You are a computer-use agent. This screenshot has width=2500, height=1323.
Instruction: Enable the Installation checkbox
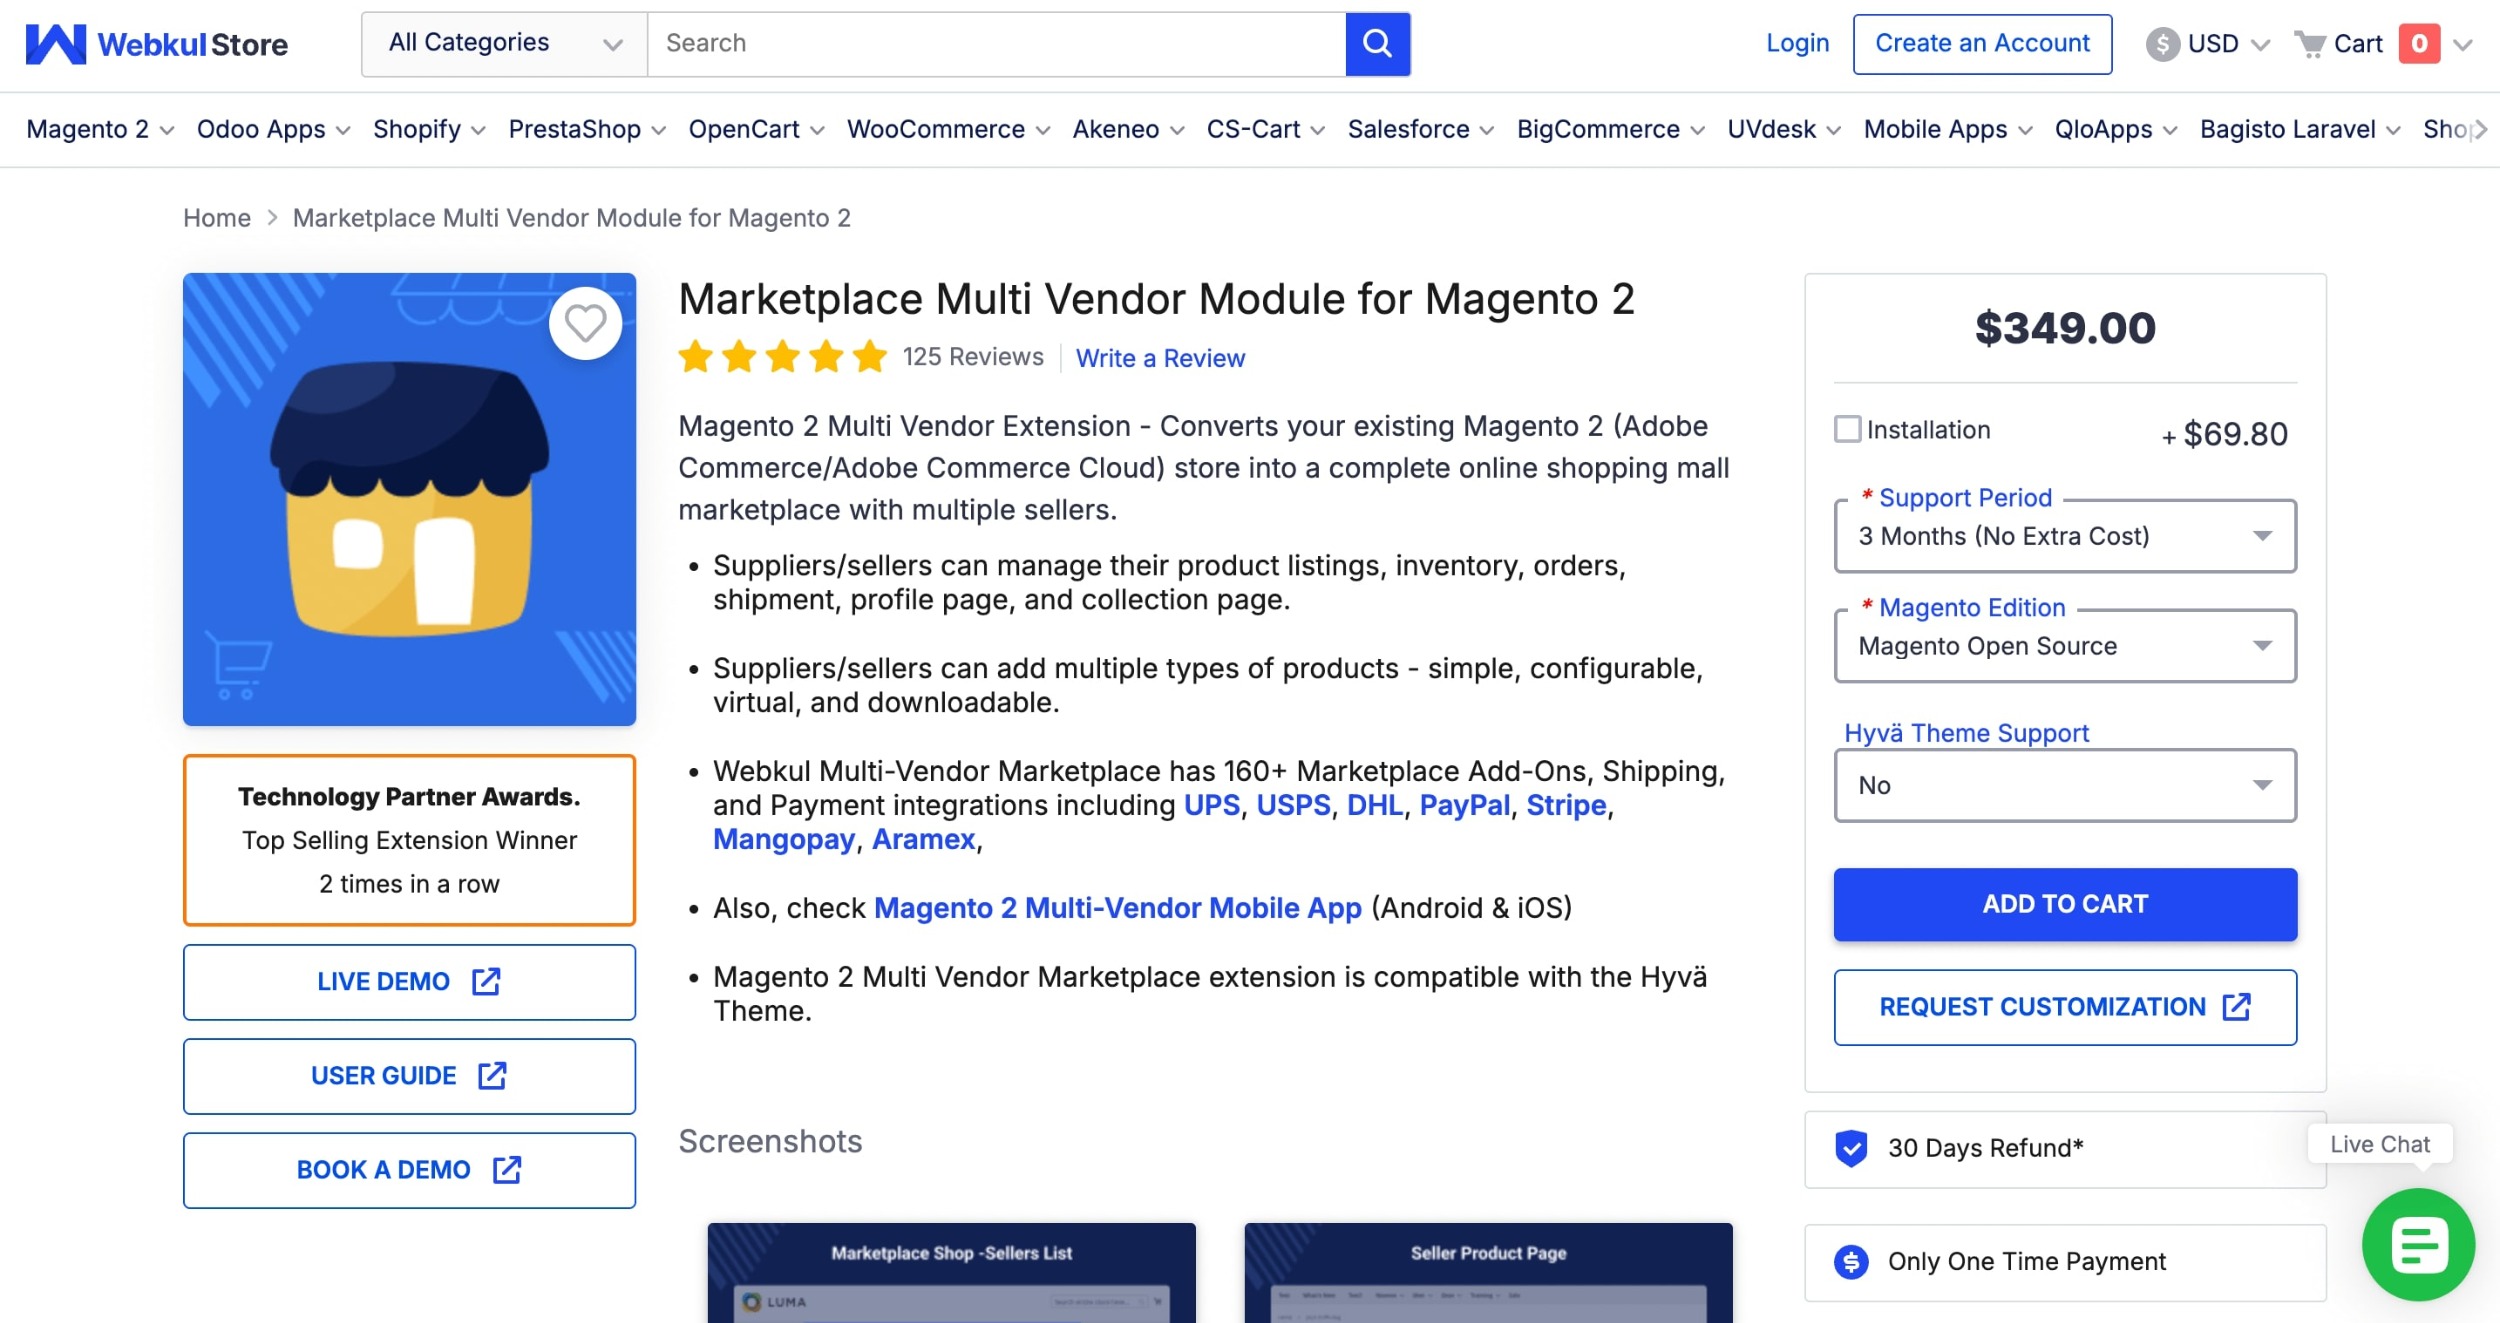(1848, 429)
